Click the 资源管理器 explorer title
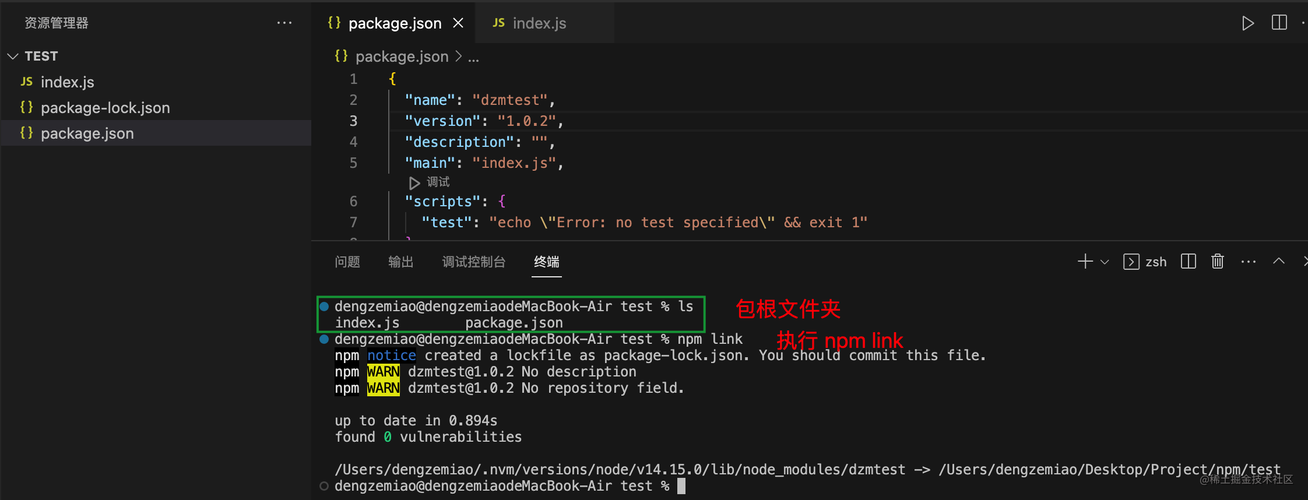The width and height of the screenshot is (1308, 500). (56, 22)
